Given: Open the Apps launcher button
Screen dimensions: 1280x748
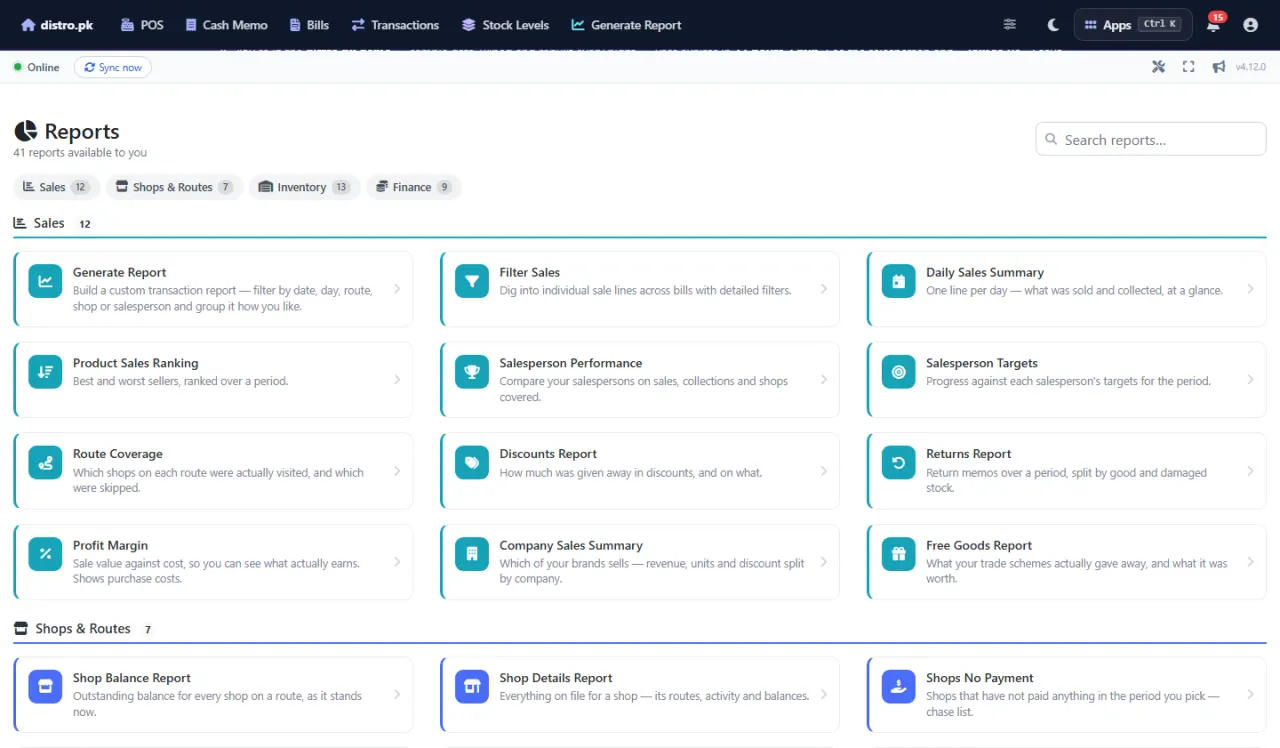Looking at the screenshot, I should [1133, 25].
